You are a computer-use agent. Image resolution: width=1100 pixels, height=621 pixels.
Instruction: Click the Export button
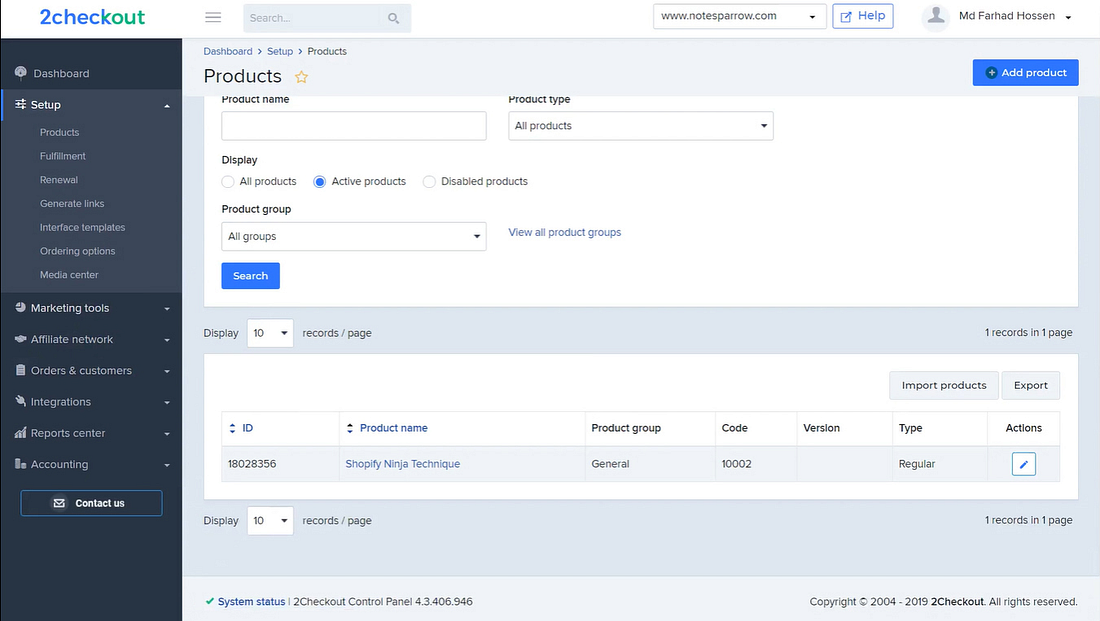pyautogui.click(x=1030, y=385)
